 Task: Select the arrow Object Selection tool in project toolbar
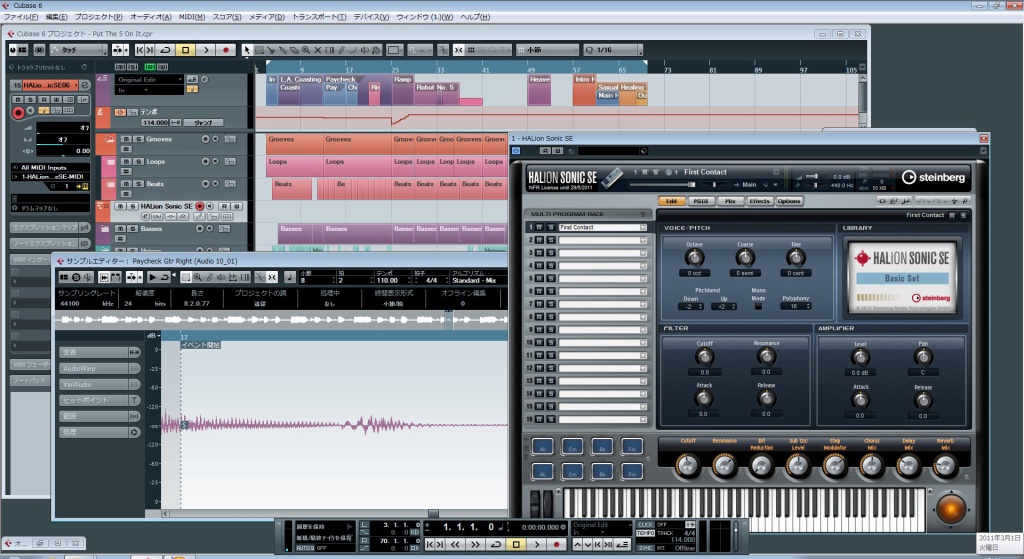[247, 50]
